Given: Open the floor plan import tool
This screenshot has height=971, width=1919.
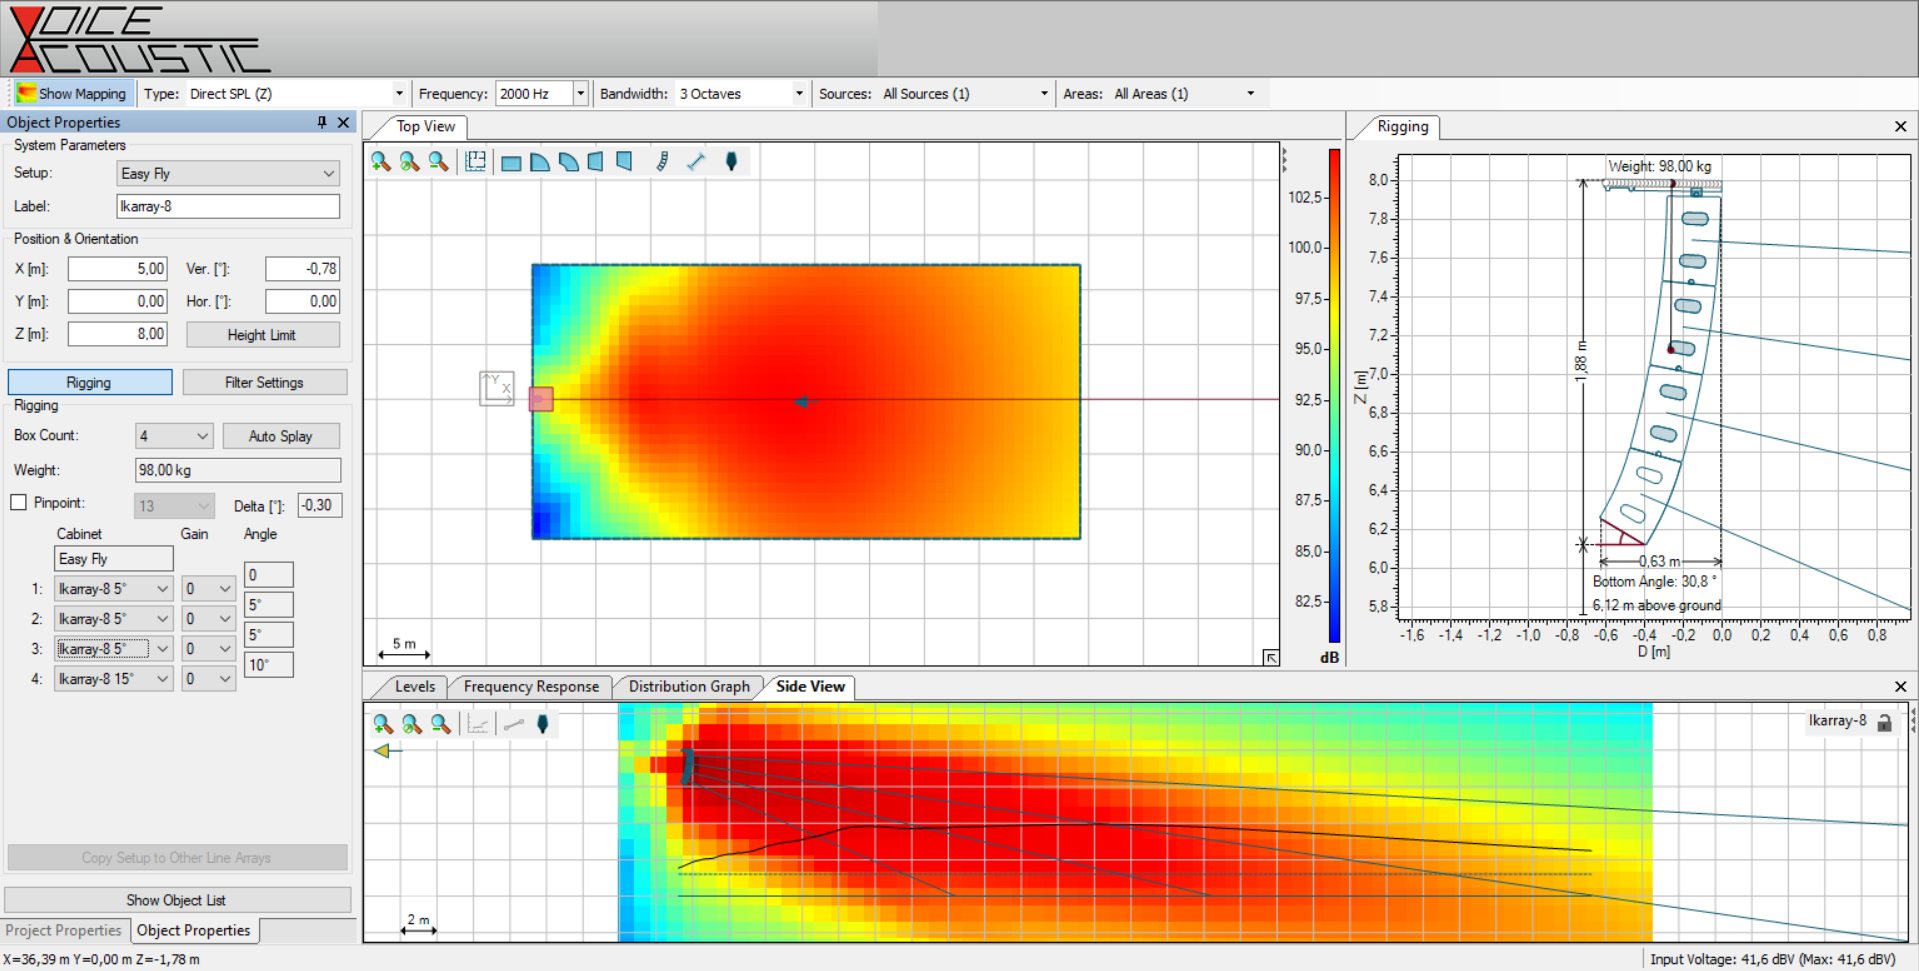Looking at the screenshot, I should [475, 161].
